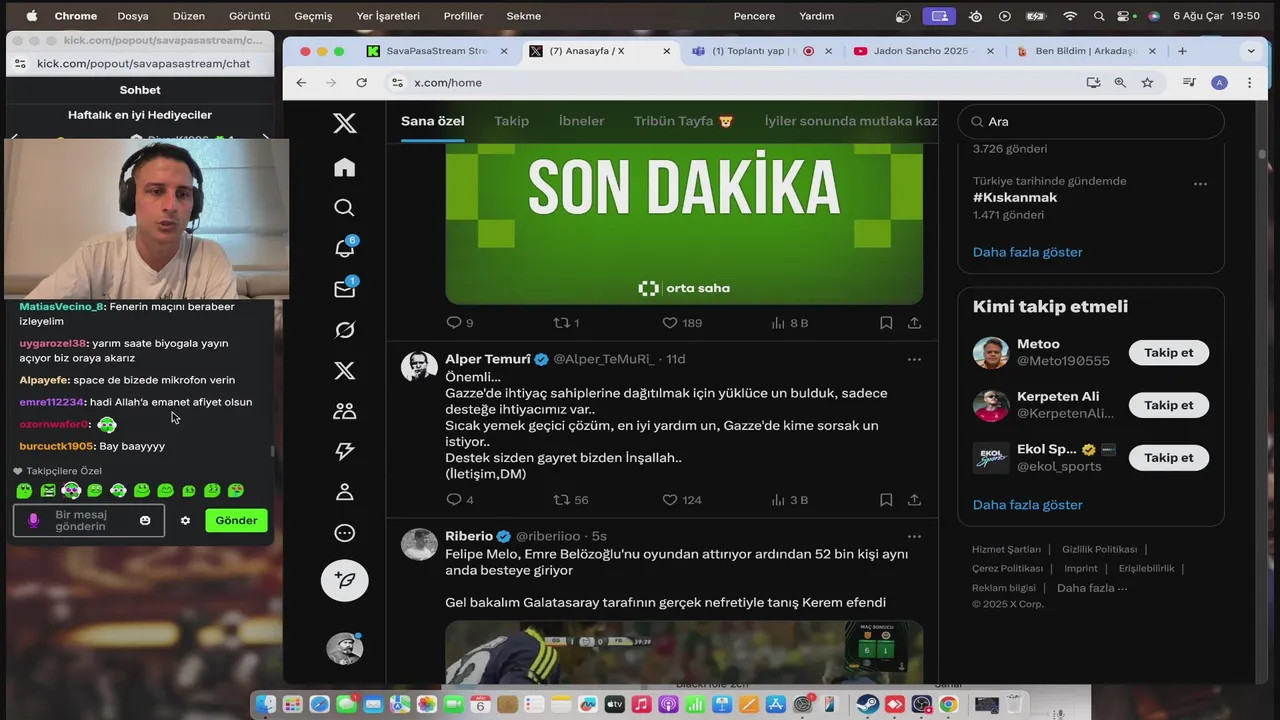The width and height of the screenshot is (1280, 720).
Task: Open the Explore search icon in X sidebar
Action: 344,208
